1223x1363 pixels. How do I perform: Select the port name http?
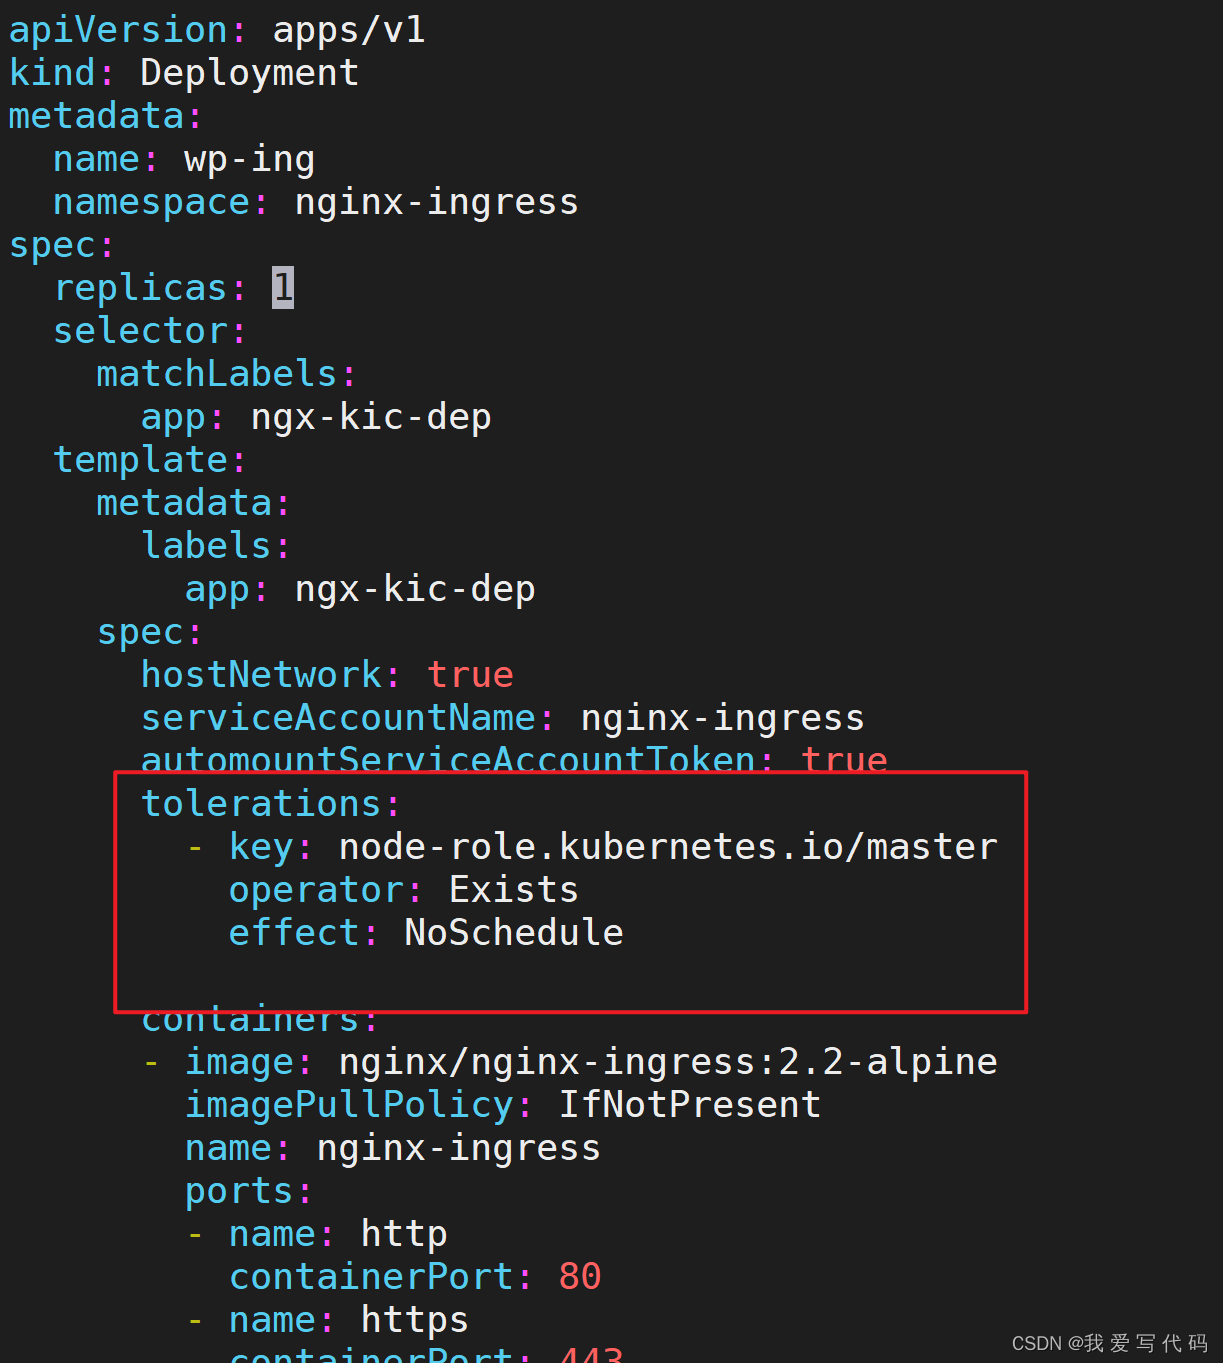403,1233
